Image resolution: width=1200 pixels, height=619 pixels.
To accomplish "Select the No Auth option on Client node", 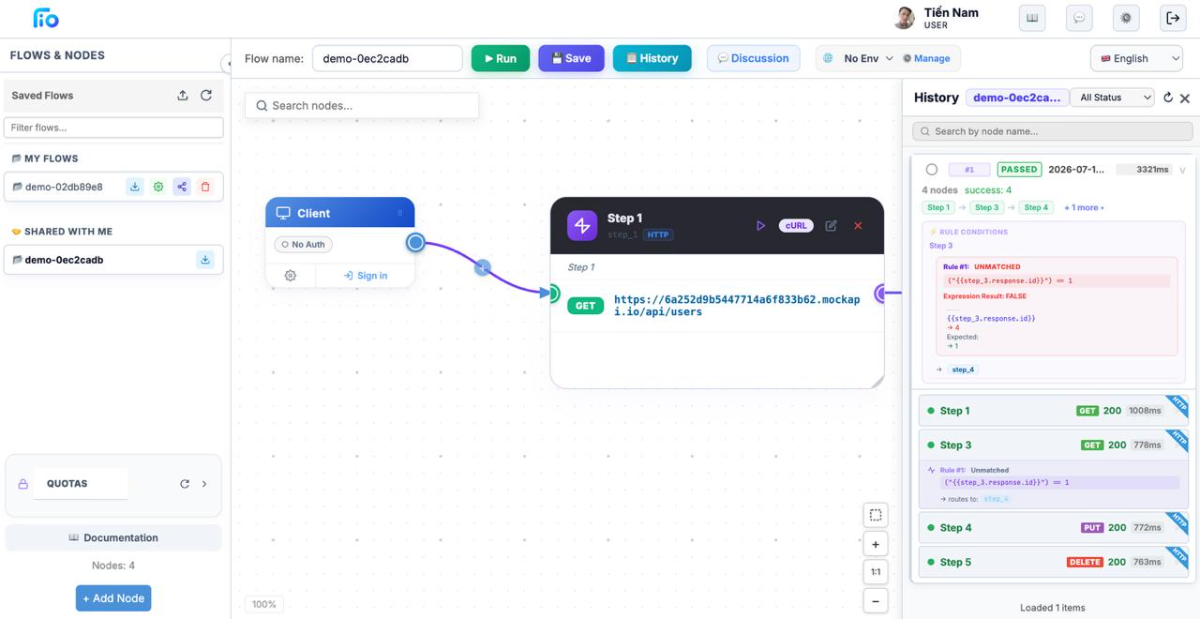I will 304,244.
